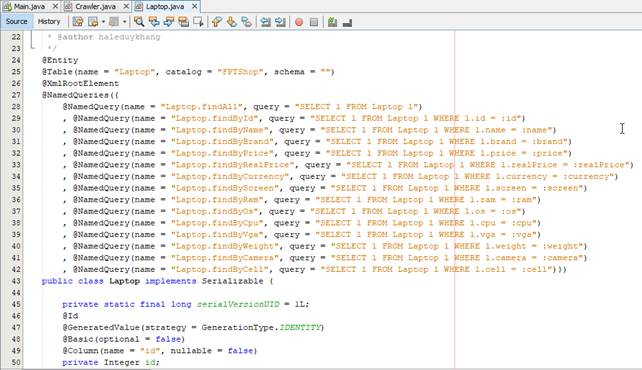Screen dimensions: 642x370
Task: Open the Forward history dropdown arrow
Action: click(124, 22)
